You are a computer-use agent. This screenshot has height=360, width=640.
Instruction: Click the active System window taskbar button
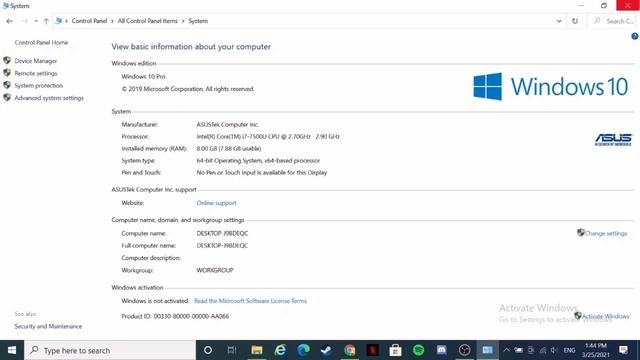pyautogui.click(x=487, y=350)
